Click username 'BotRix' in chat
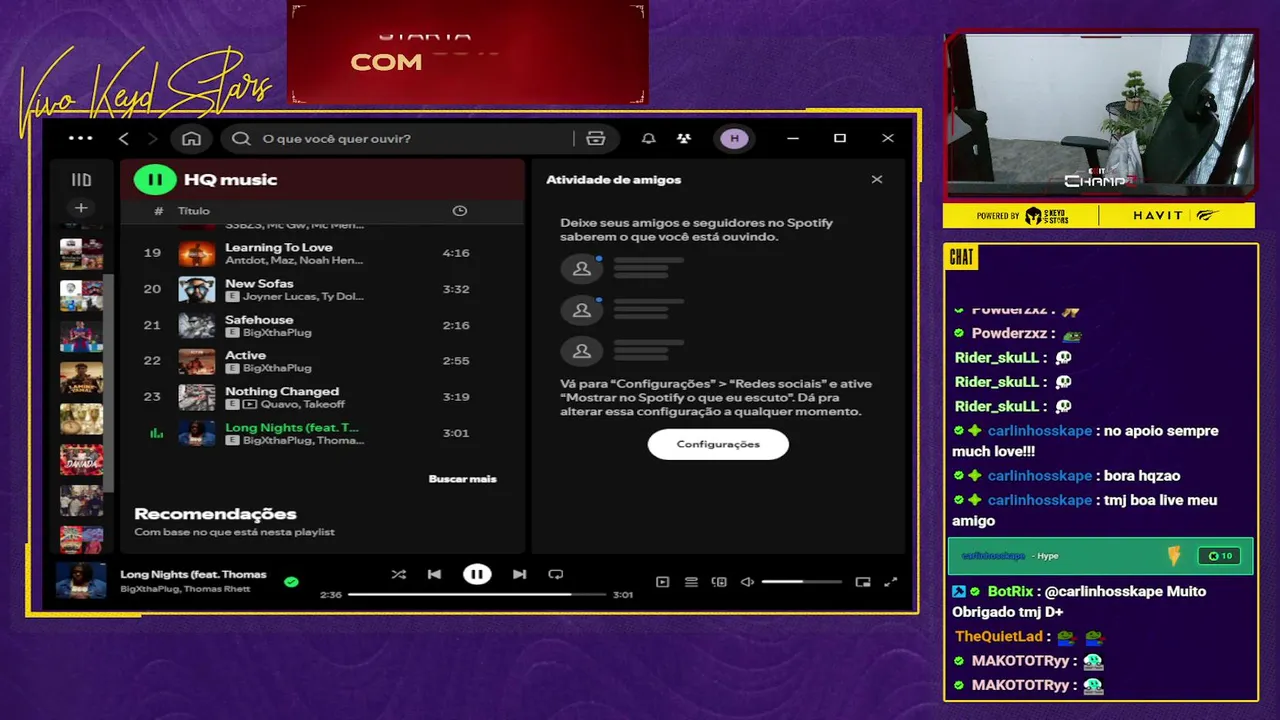1280x720 pixels. 1011,591
